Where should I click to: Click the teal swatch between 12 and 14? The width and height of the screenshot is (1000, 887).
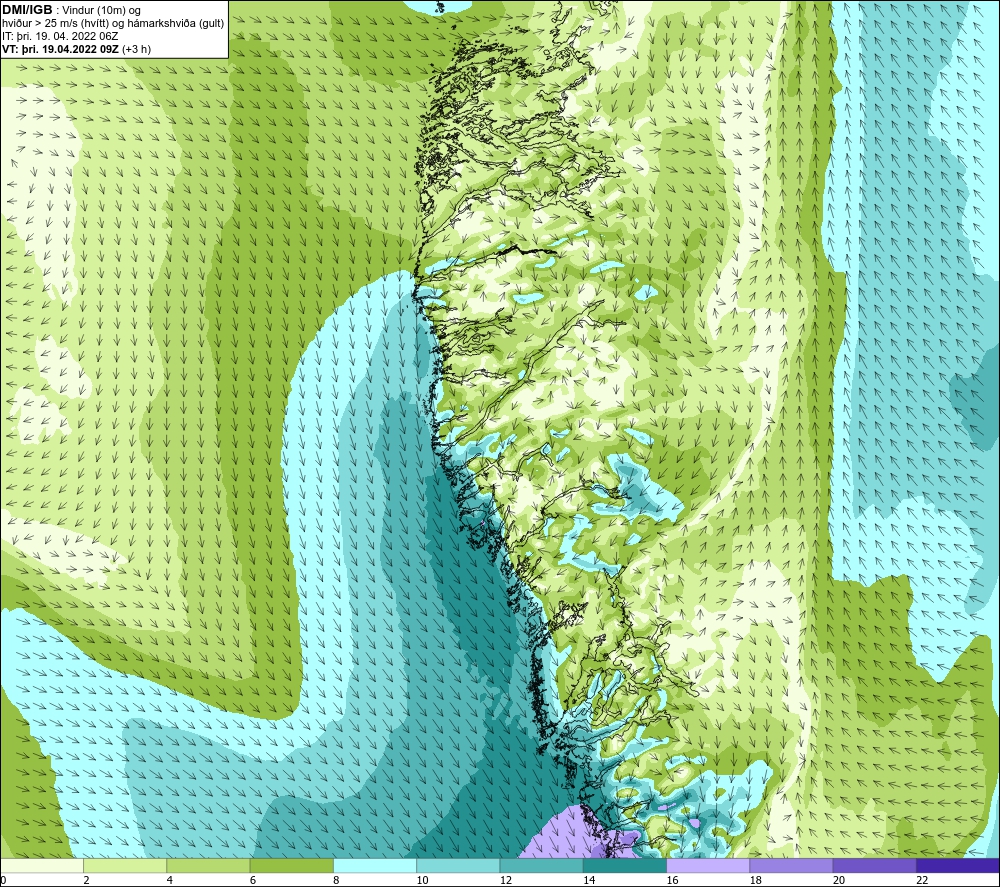541,865
